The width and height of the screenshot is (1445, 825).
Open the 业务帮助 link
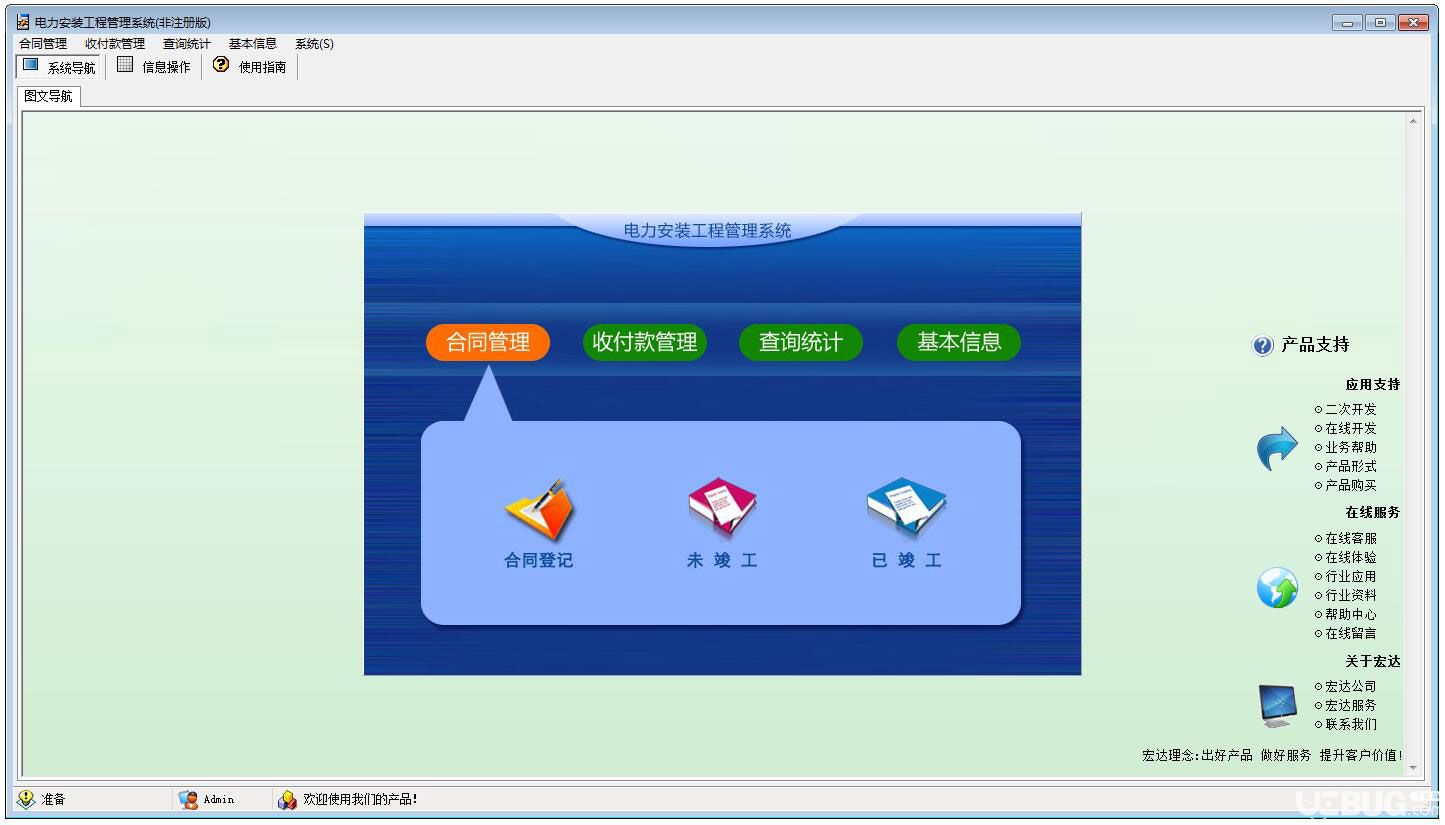coord(1351,447)
